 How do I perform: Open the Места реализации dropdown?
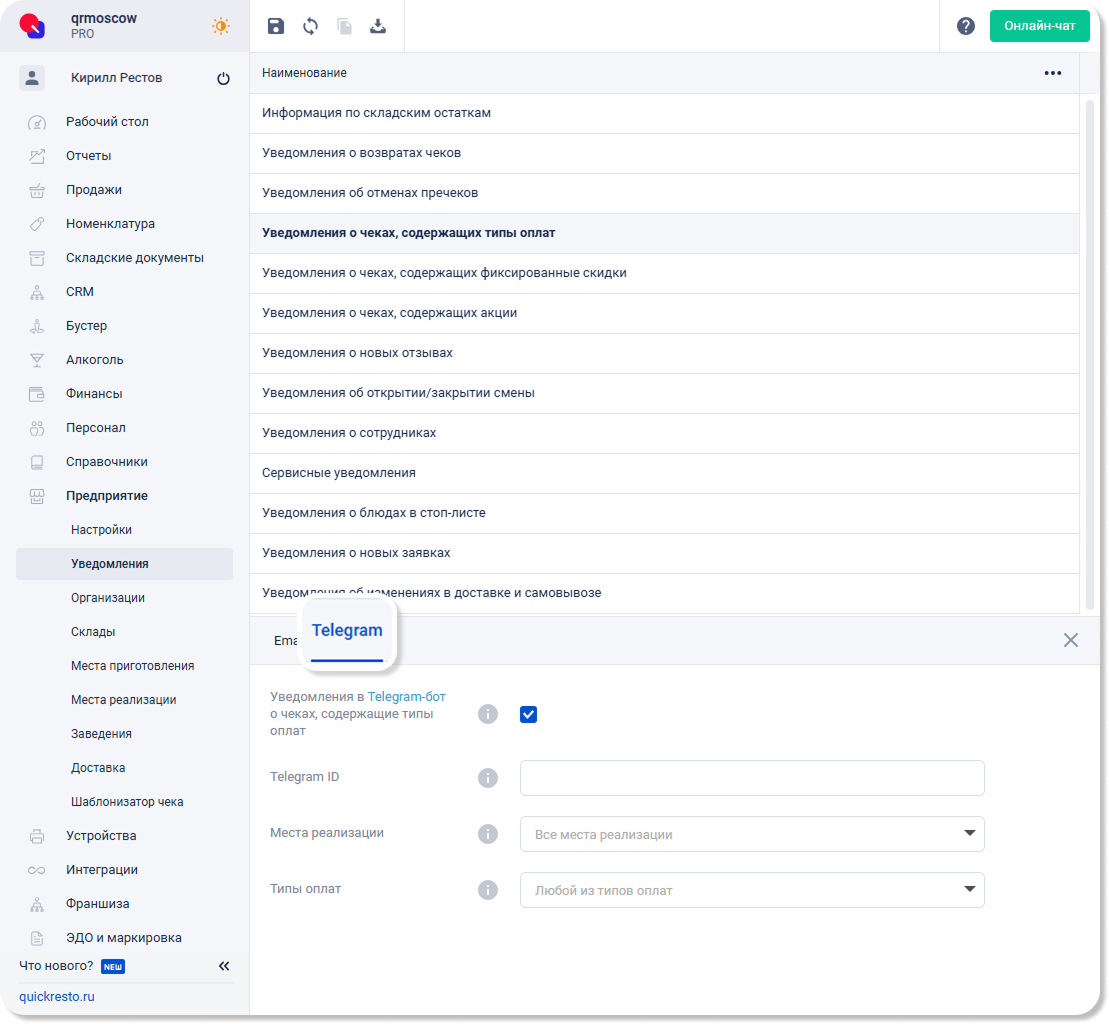pyautogui.click(x=751, y=834)
